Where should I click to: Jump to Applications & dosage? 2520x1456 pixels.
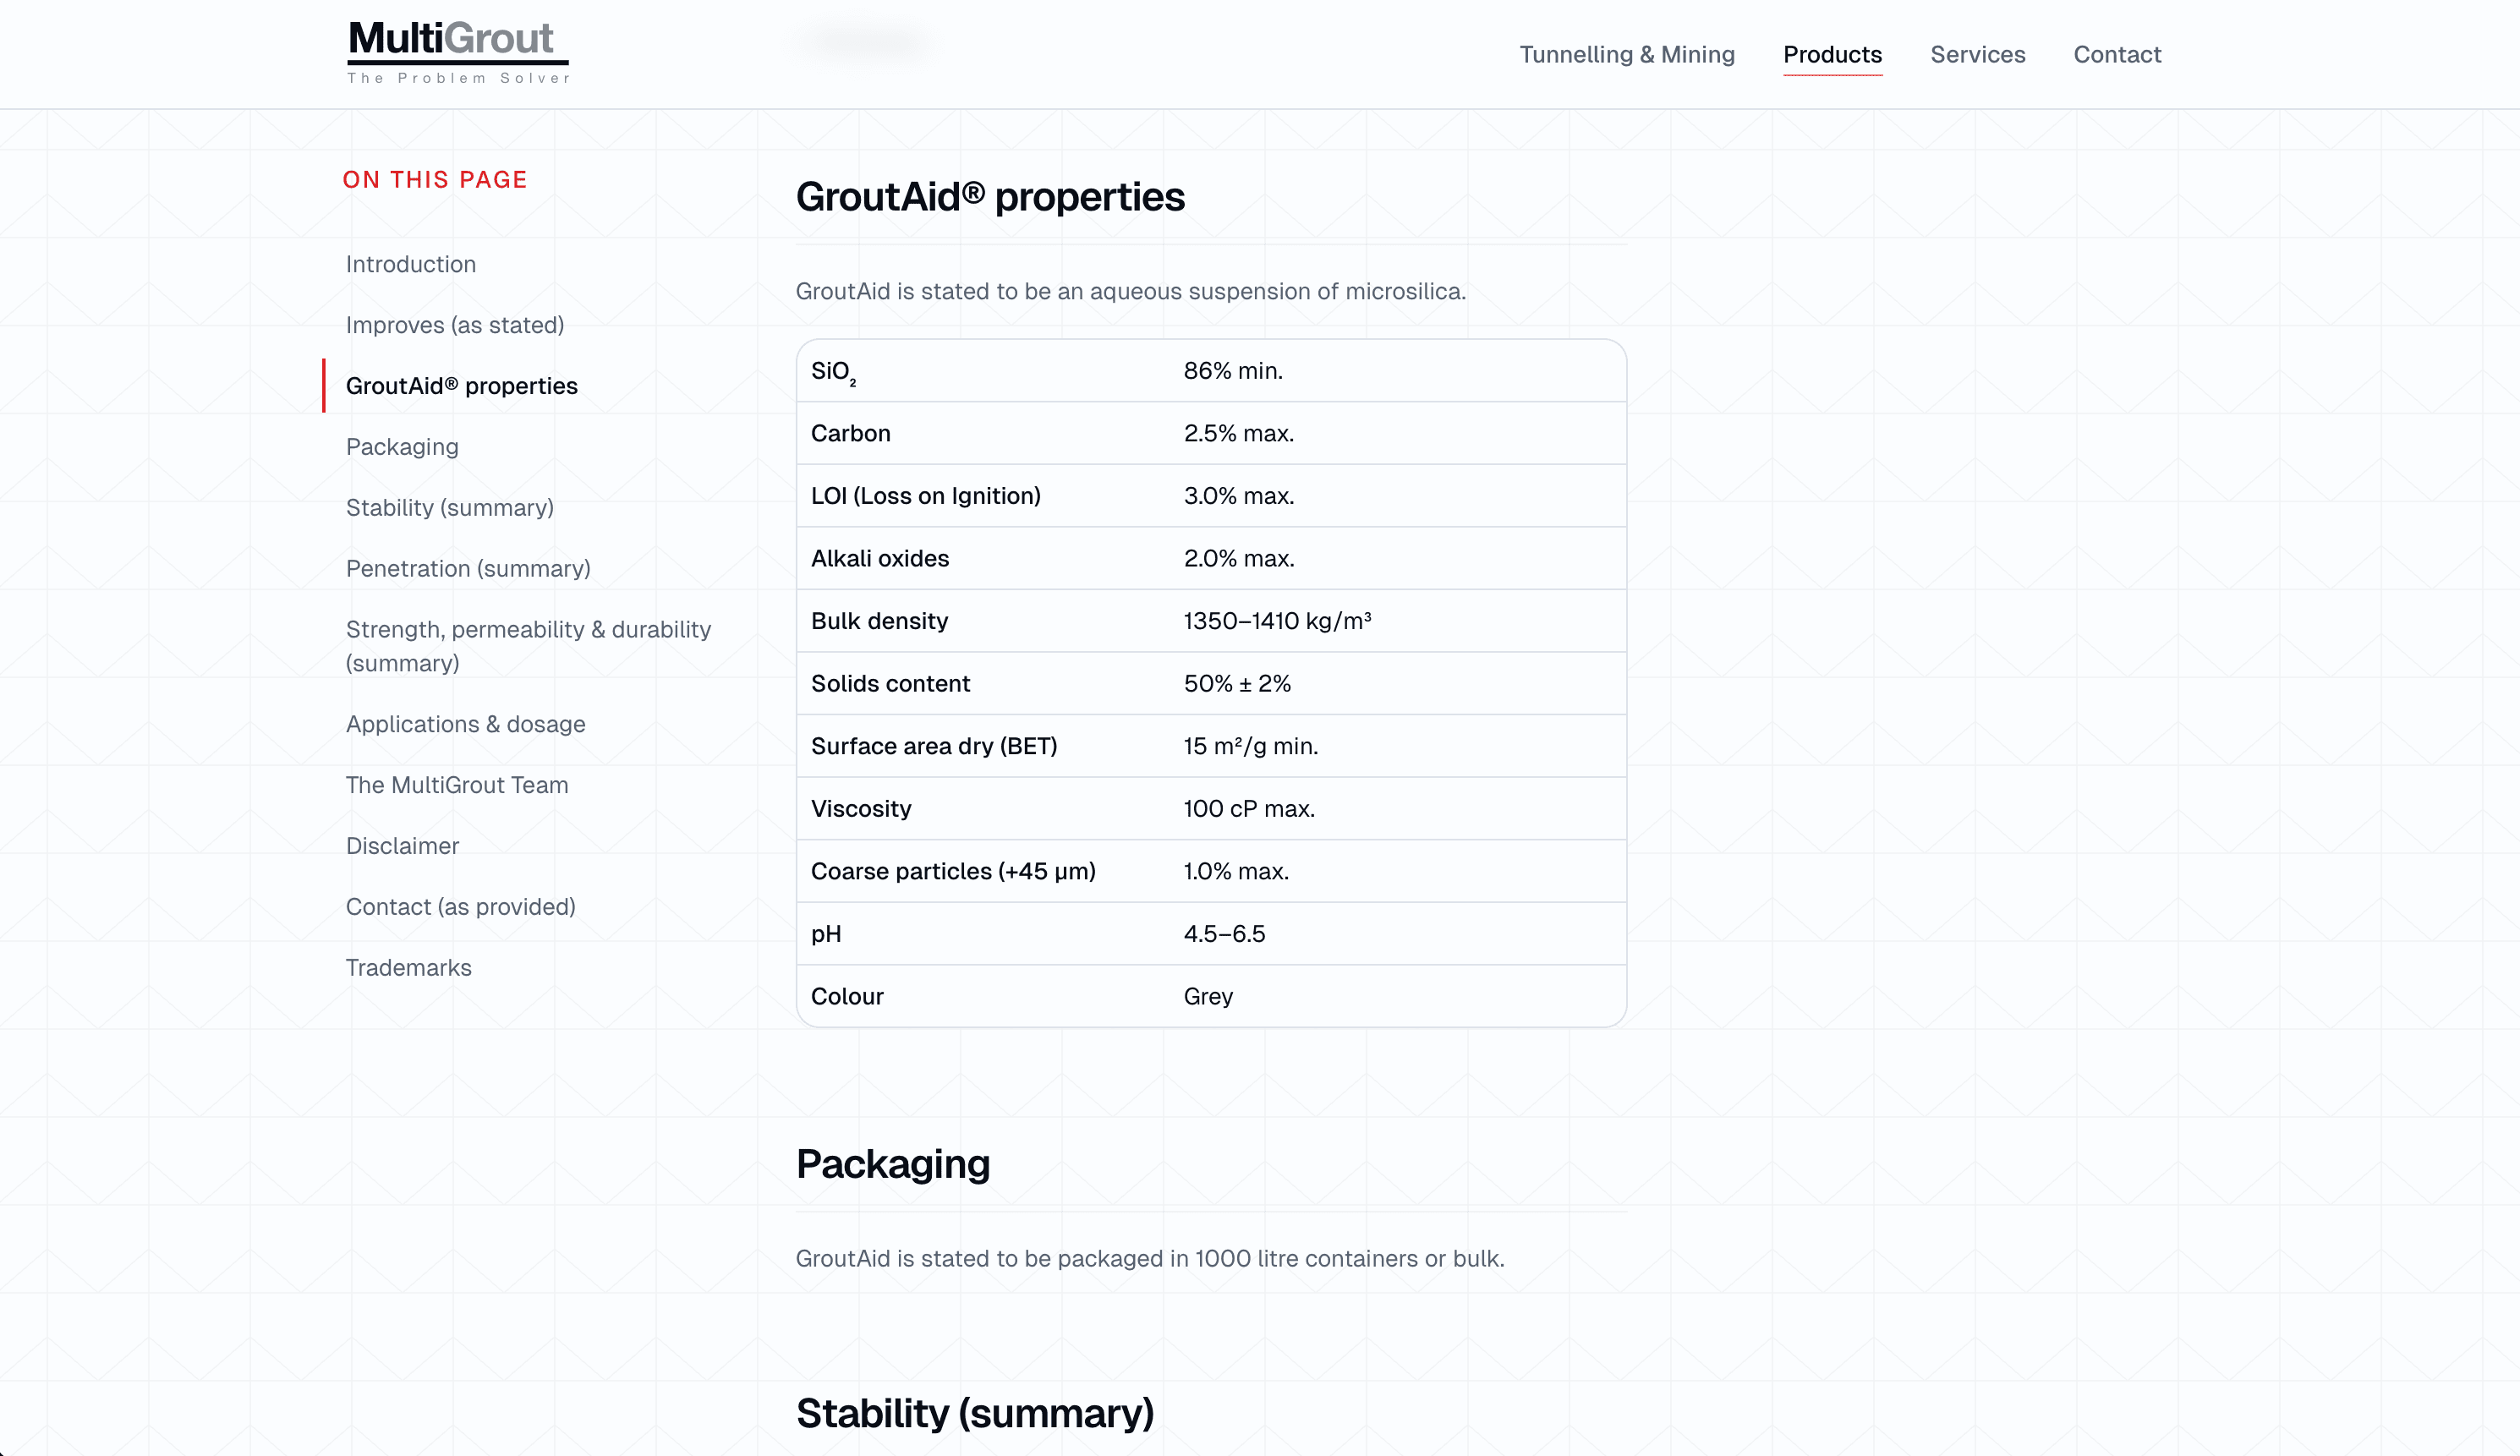pos(466,724)
